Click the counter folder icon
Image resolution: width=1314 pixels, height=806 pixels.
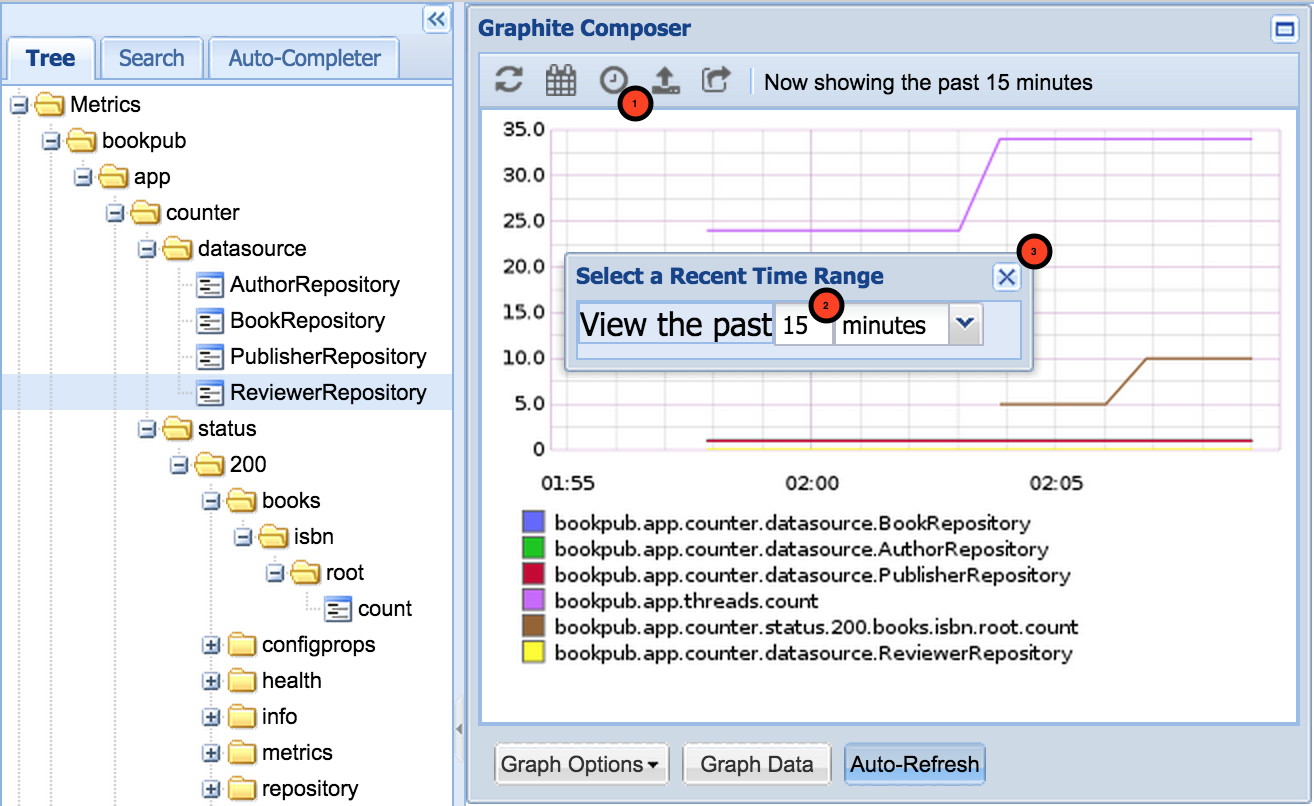pos(145,212)
